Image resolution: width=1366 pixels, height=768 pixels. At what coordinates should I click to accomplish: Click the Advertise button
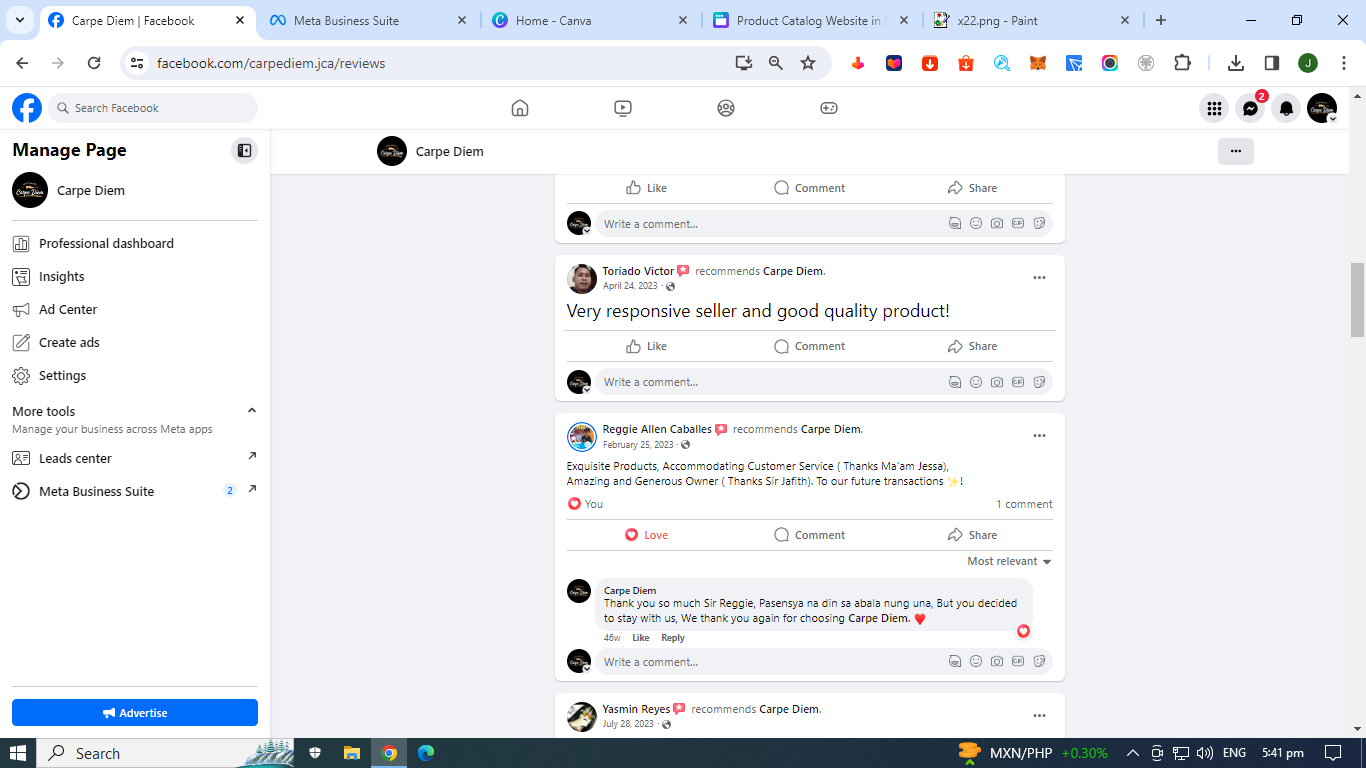[135, 713]
